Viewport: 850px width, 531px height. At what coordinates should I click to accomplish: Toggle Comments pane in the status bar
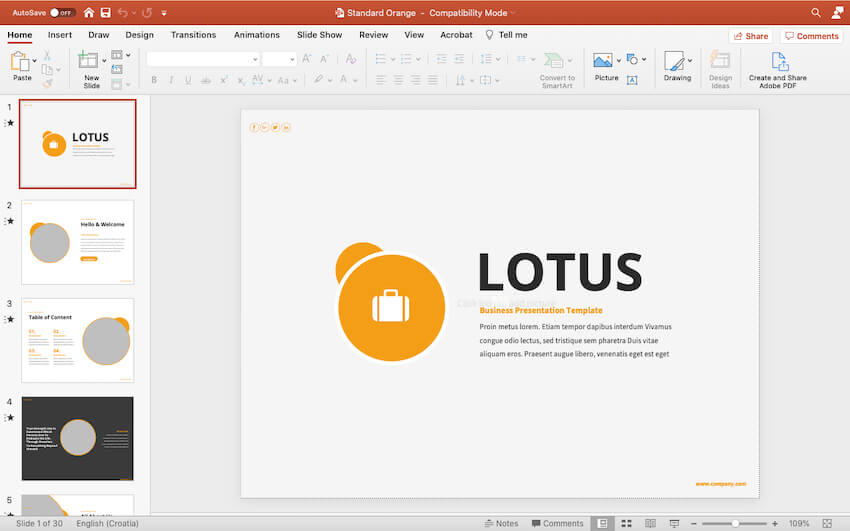[x=557, y=523]
